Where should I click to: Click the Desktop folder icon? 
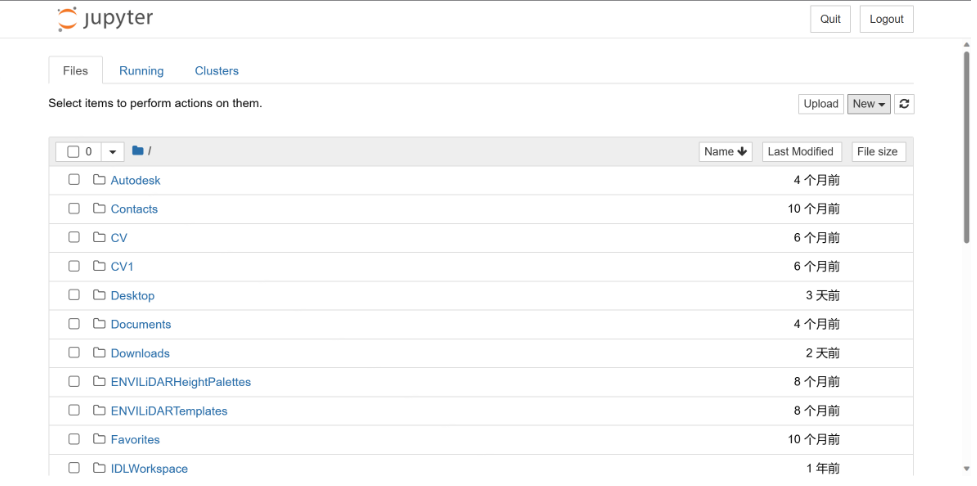coord(99,295)
